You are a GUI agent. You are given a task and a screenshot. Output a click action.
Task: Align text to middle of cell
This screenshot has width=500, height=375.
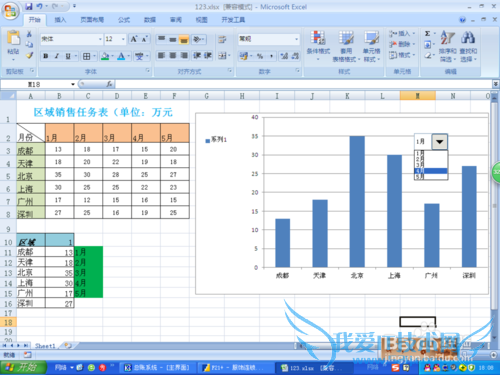click(173, 39)
